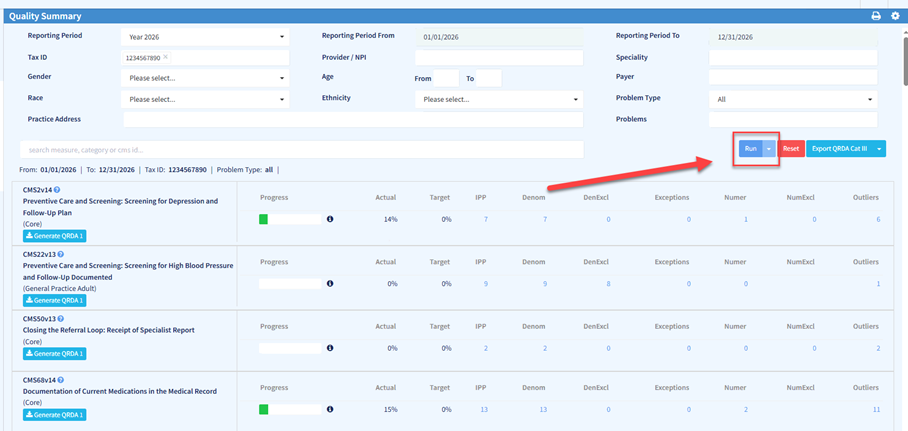Viewport: 908px width, 431px height.
Task: Click info icon on CMS50v13 progress bar
Action: 330,348
